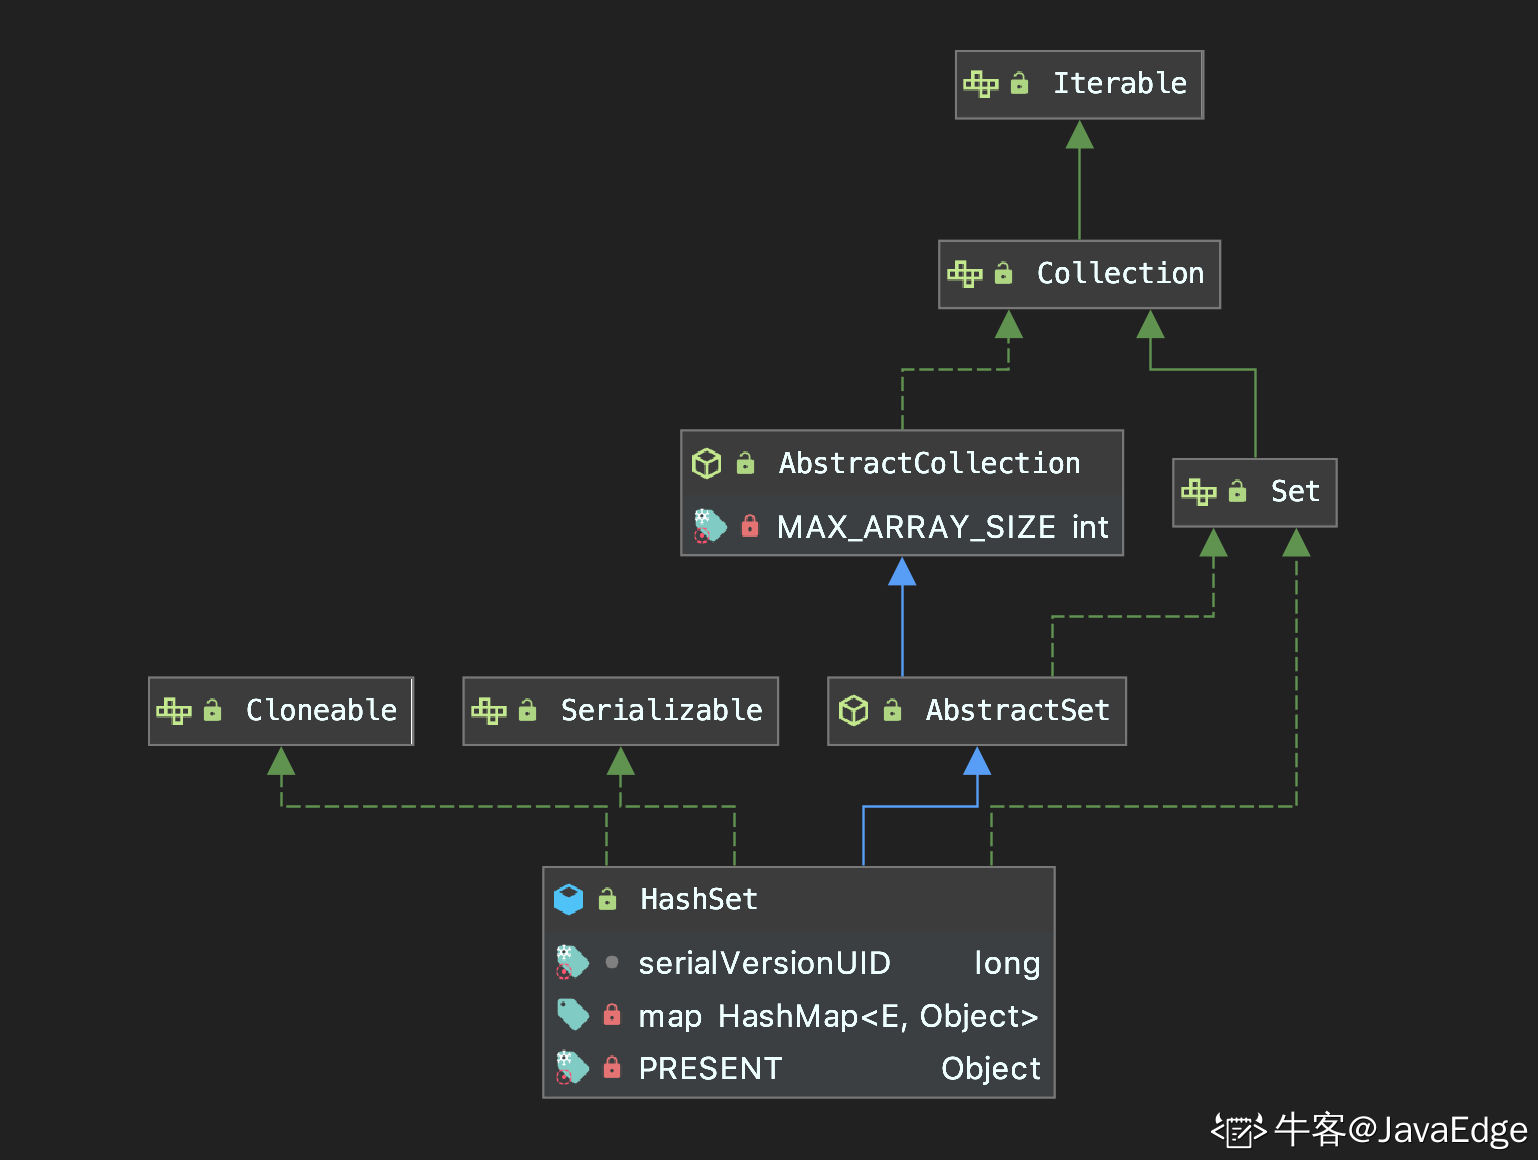
Task: Click the Set interface icon
Action: 1199,491
